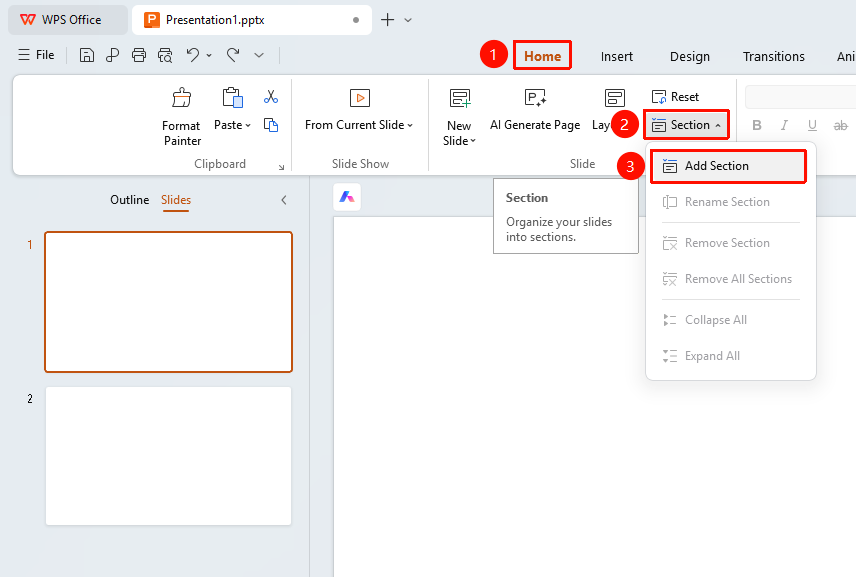
Task: Click the WPS AI floating icon above slide
Action: (347, 197)
